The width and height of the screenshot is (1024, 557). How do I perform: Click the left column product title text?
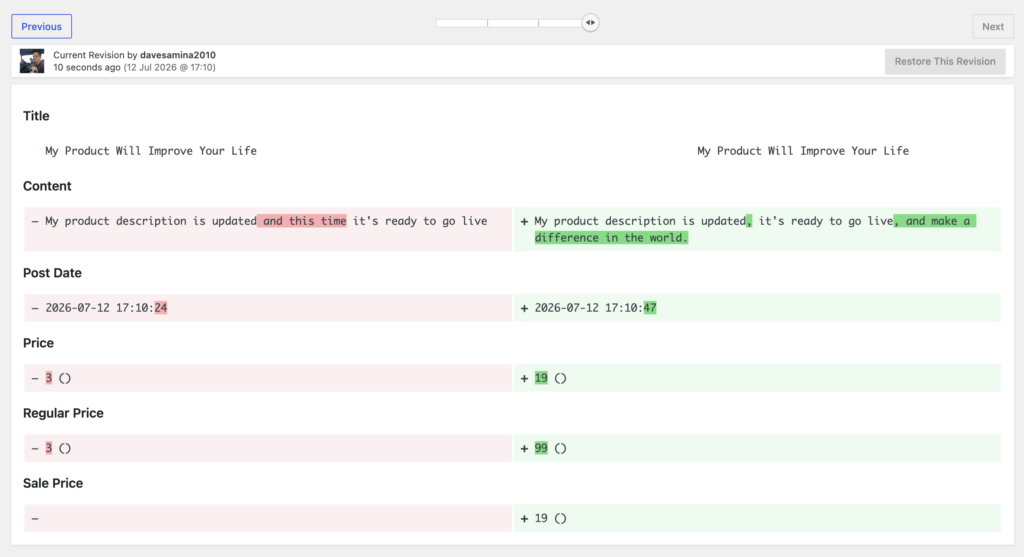[x=151, y=151]
